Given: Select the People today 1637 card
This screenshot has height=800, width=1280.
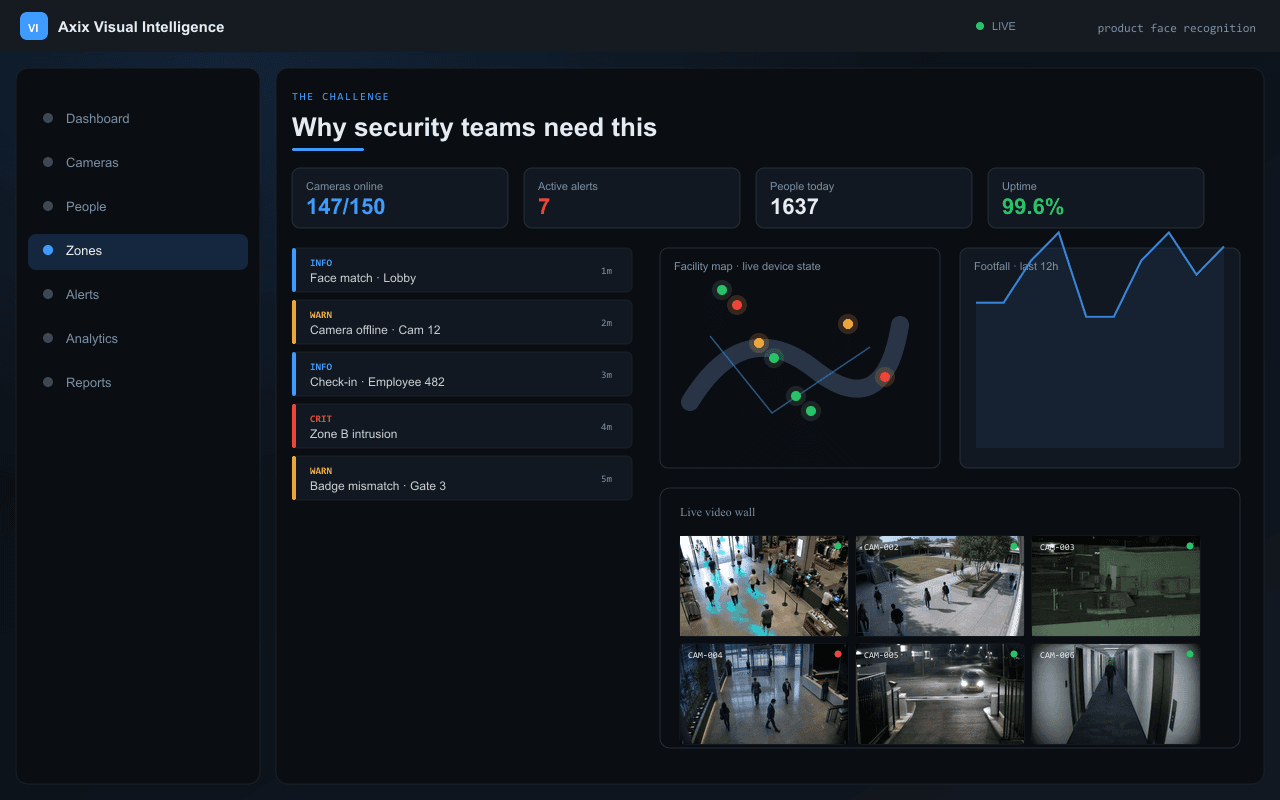Looking at the screenshot, I should tap(864, 198).
